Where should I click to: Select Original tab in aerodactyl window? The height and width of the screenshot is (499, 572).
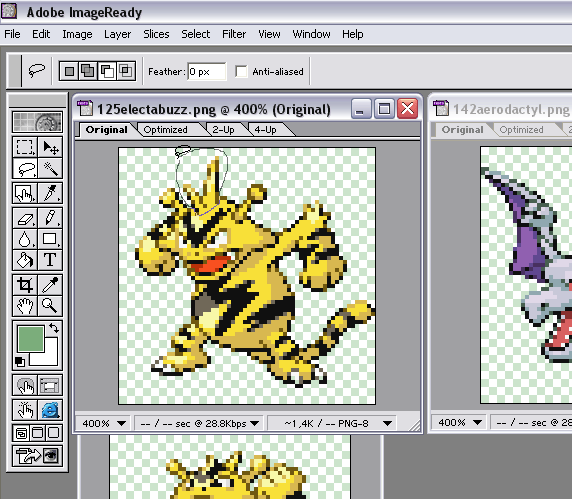[463, 130]
